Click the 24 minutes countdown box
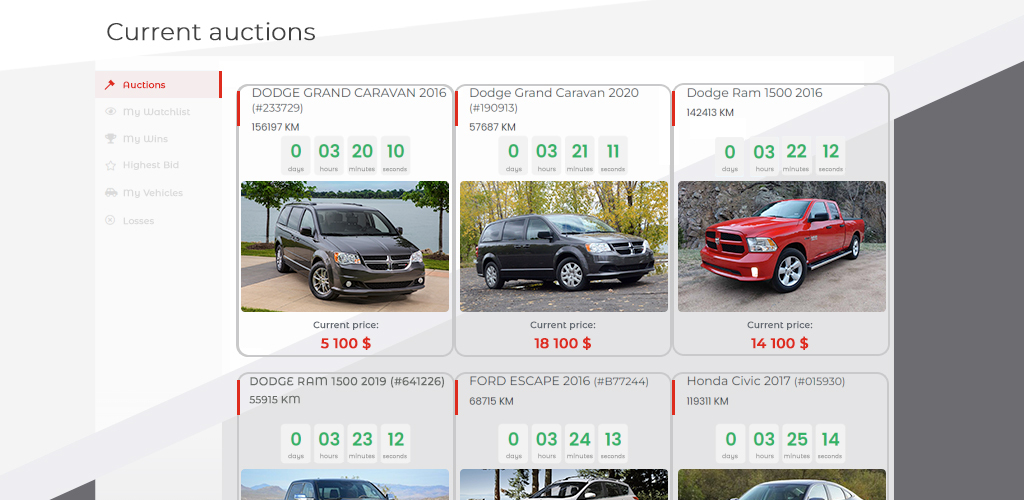Image resolution: width=1024 pixels, height=500 pixels. (579, 443)
